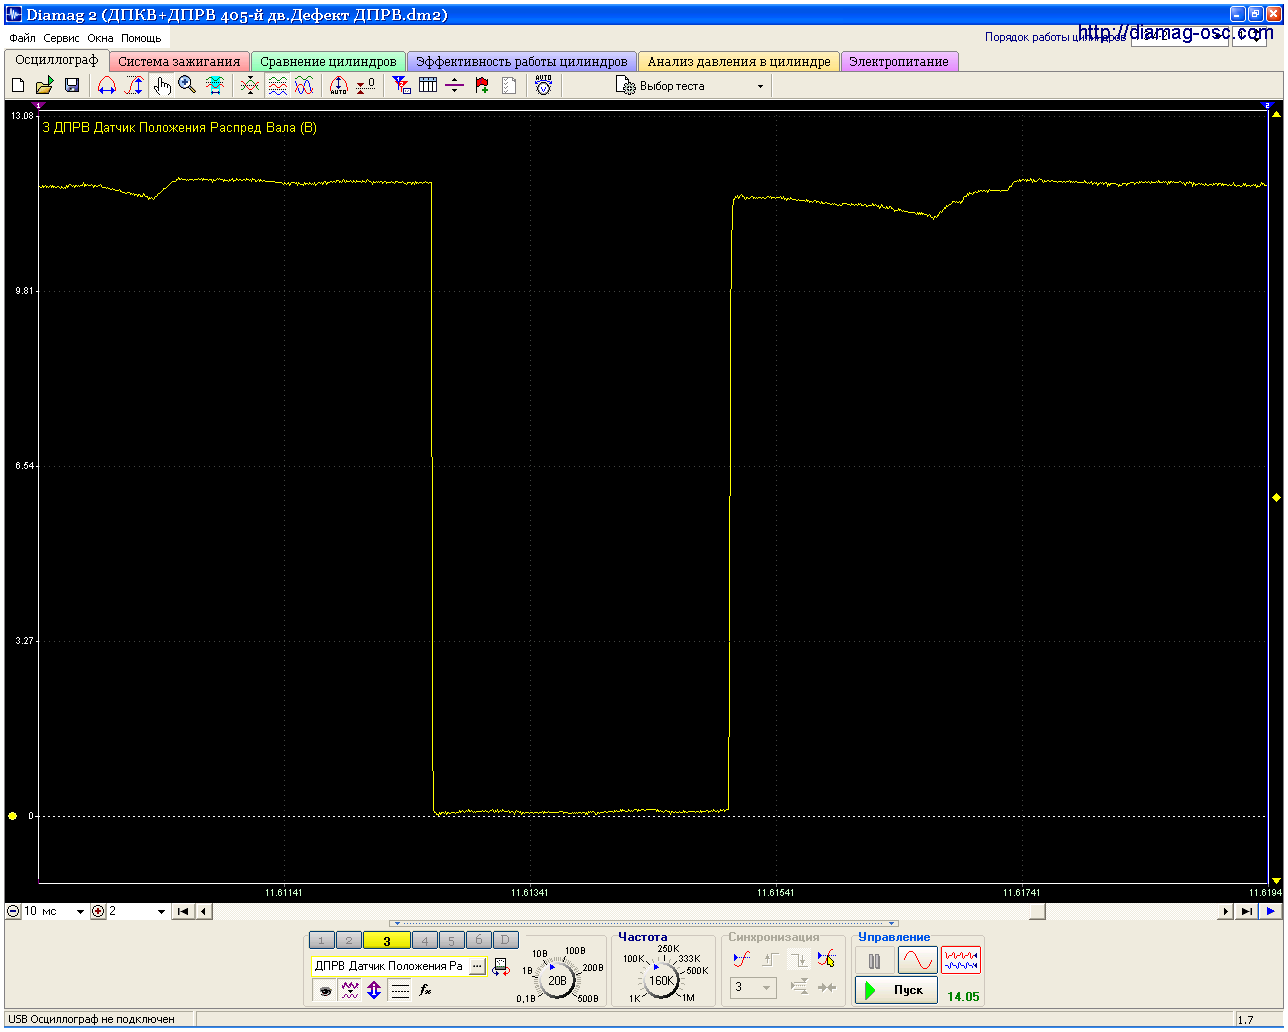
Task: Select the Осциллограф tab
Action: pos(57,61)
